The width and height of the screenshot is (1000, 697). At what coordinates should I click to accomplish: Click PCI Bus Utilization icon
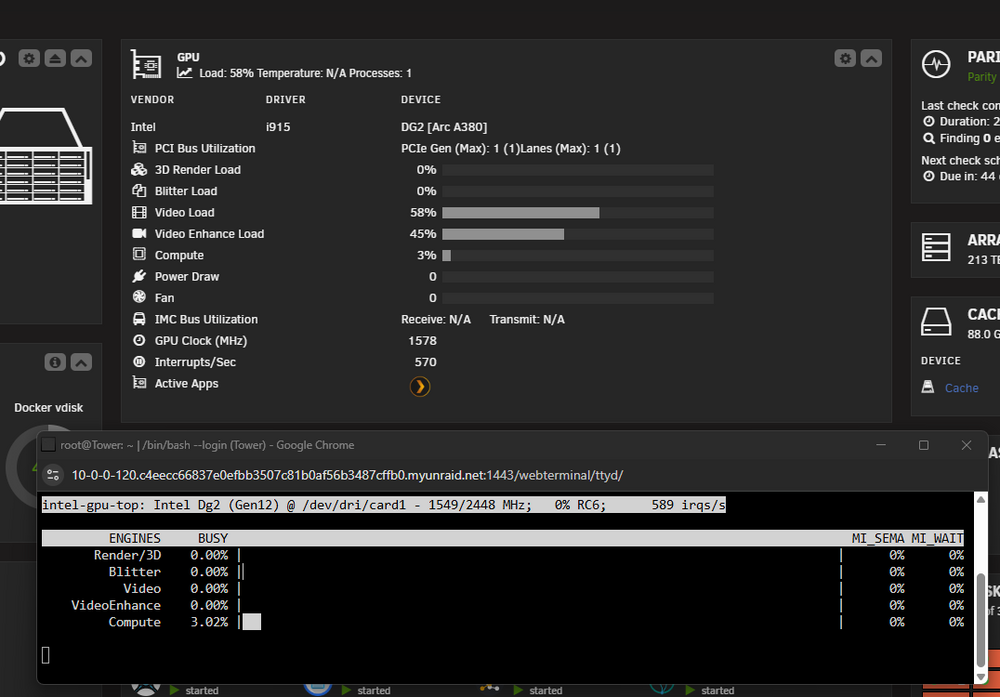point(139,148)
